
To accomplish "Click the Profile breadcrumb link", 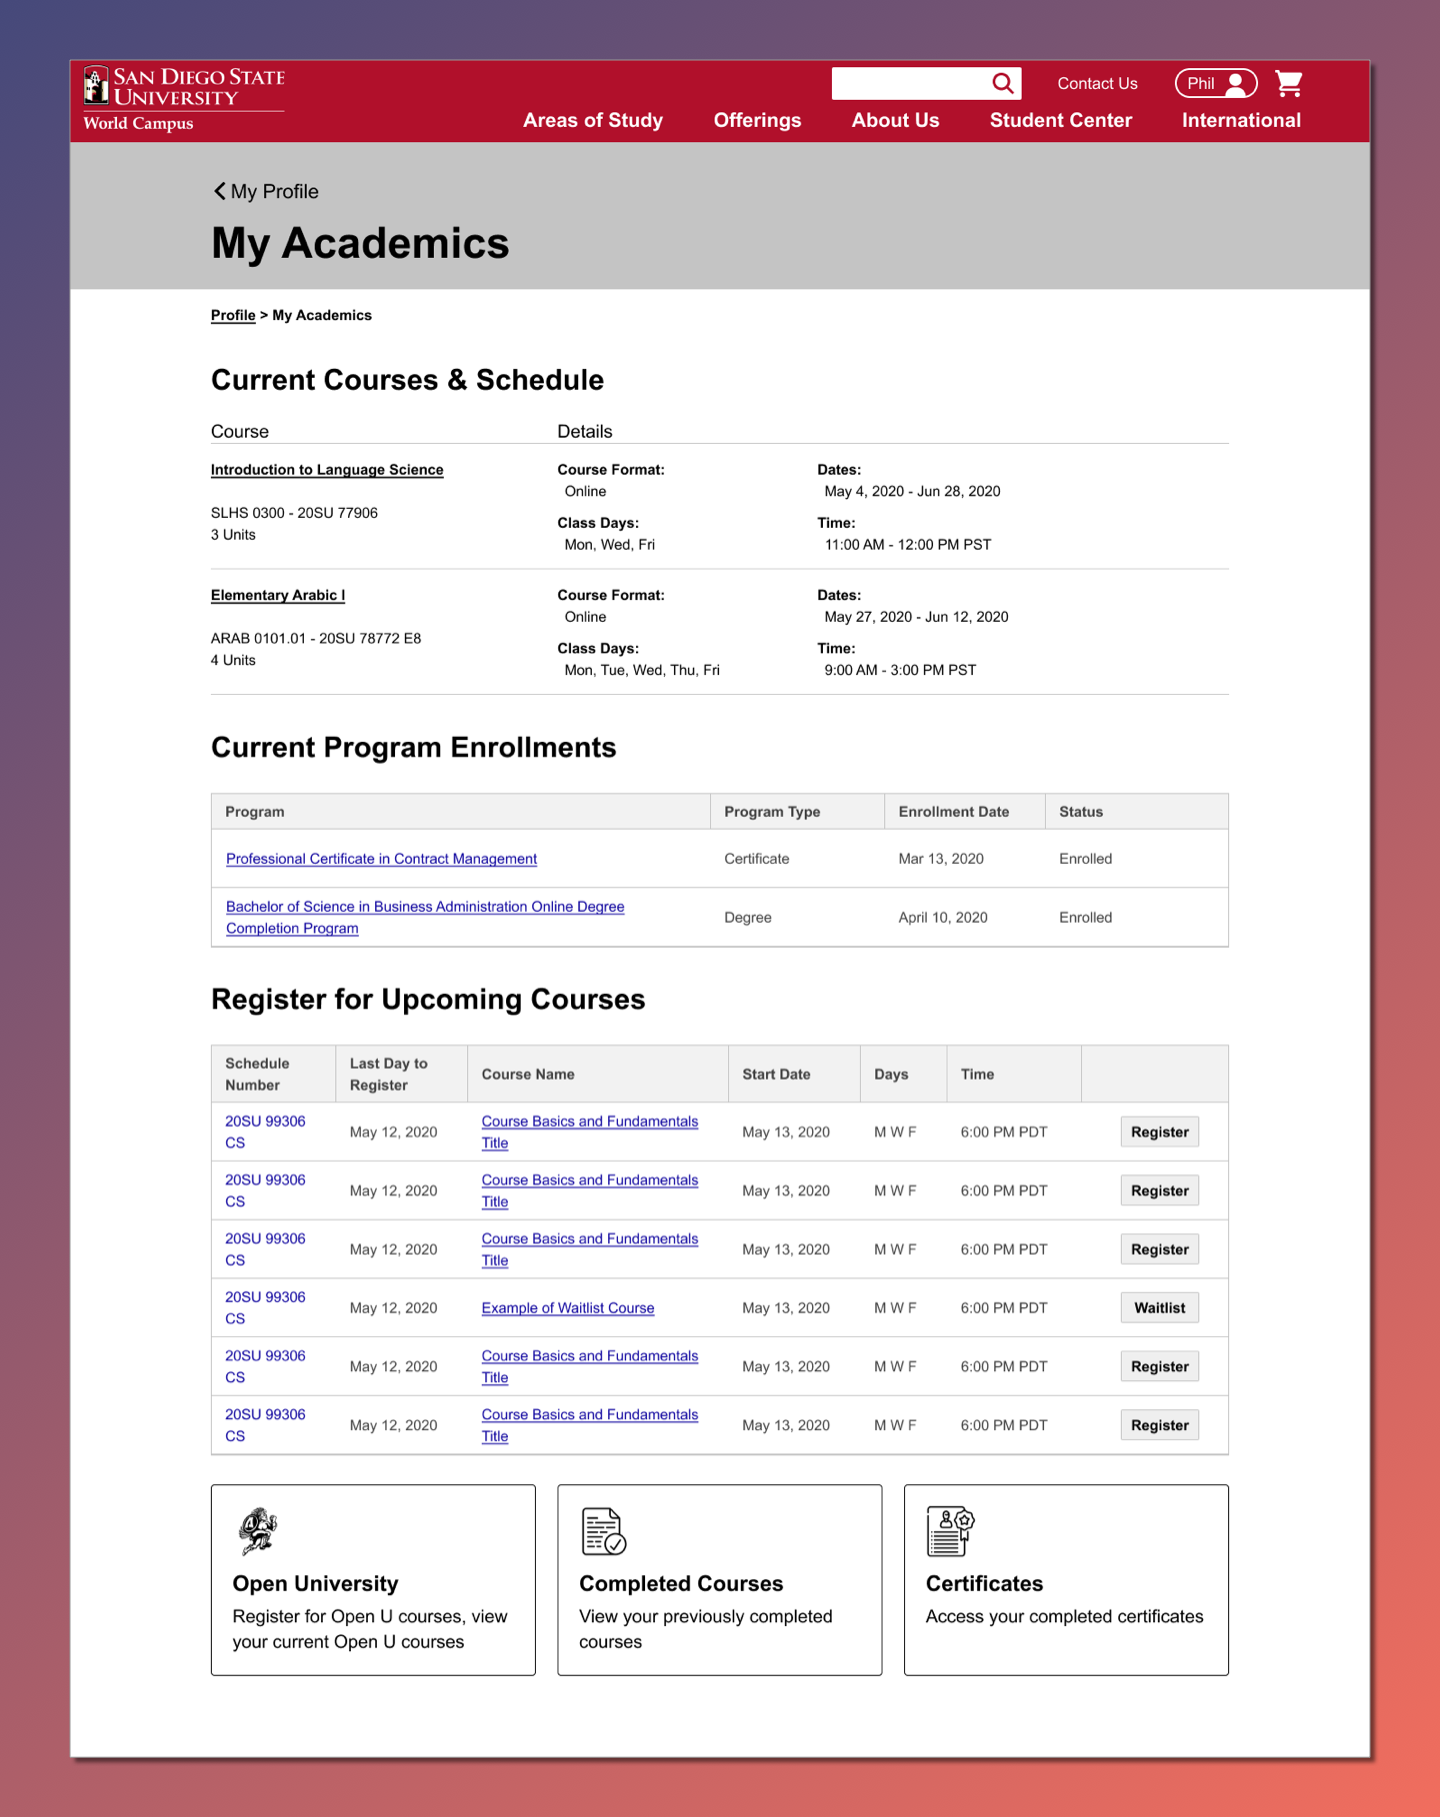I will click(233, 315).
